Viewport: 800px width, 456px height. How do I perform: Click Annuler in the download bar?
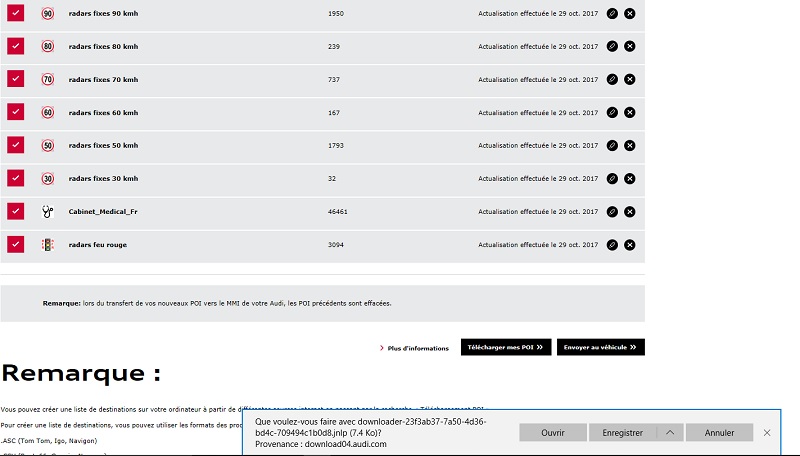pos(719,432)
